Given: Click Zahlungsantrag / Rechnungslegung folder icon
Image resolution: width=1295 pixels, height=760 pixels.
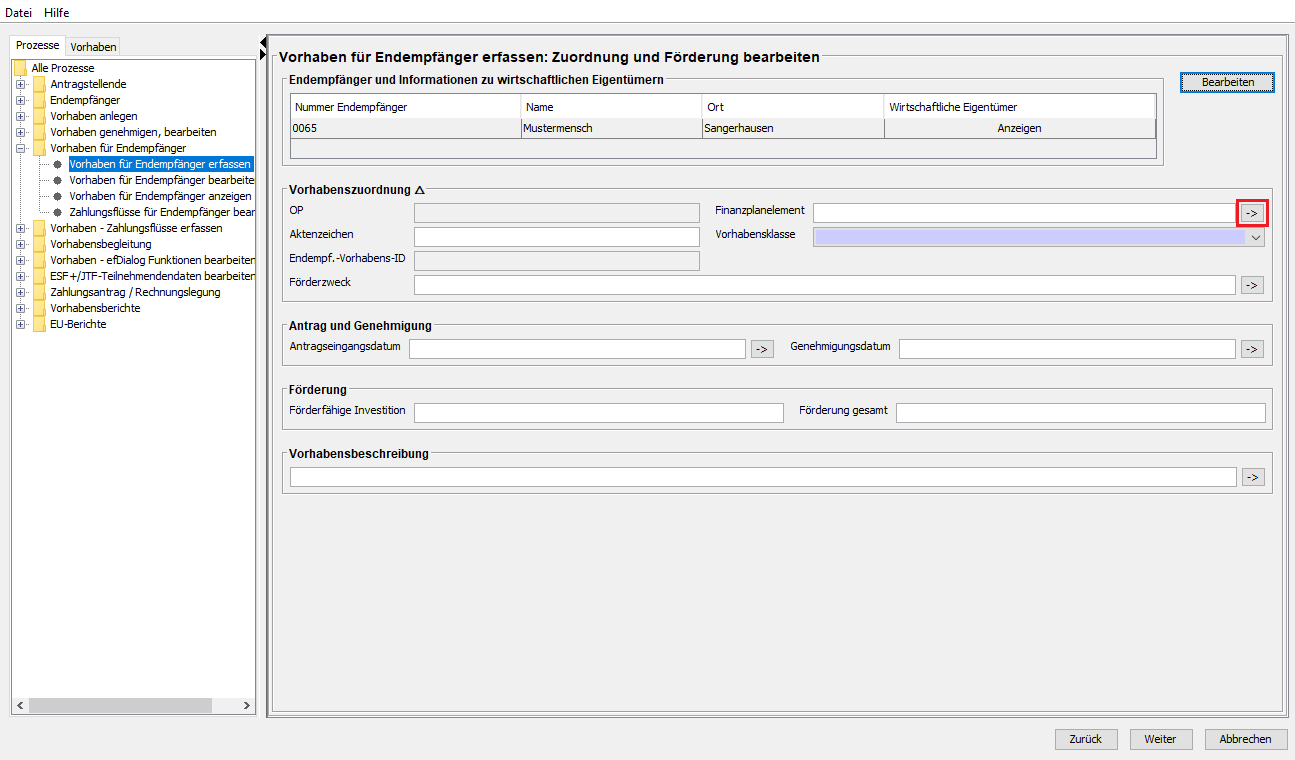Looking at the screenshot, I should [x=40, y=292].
